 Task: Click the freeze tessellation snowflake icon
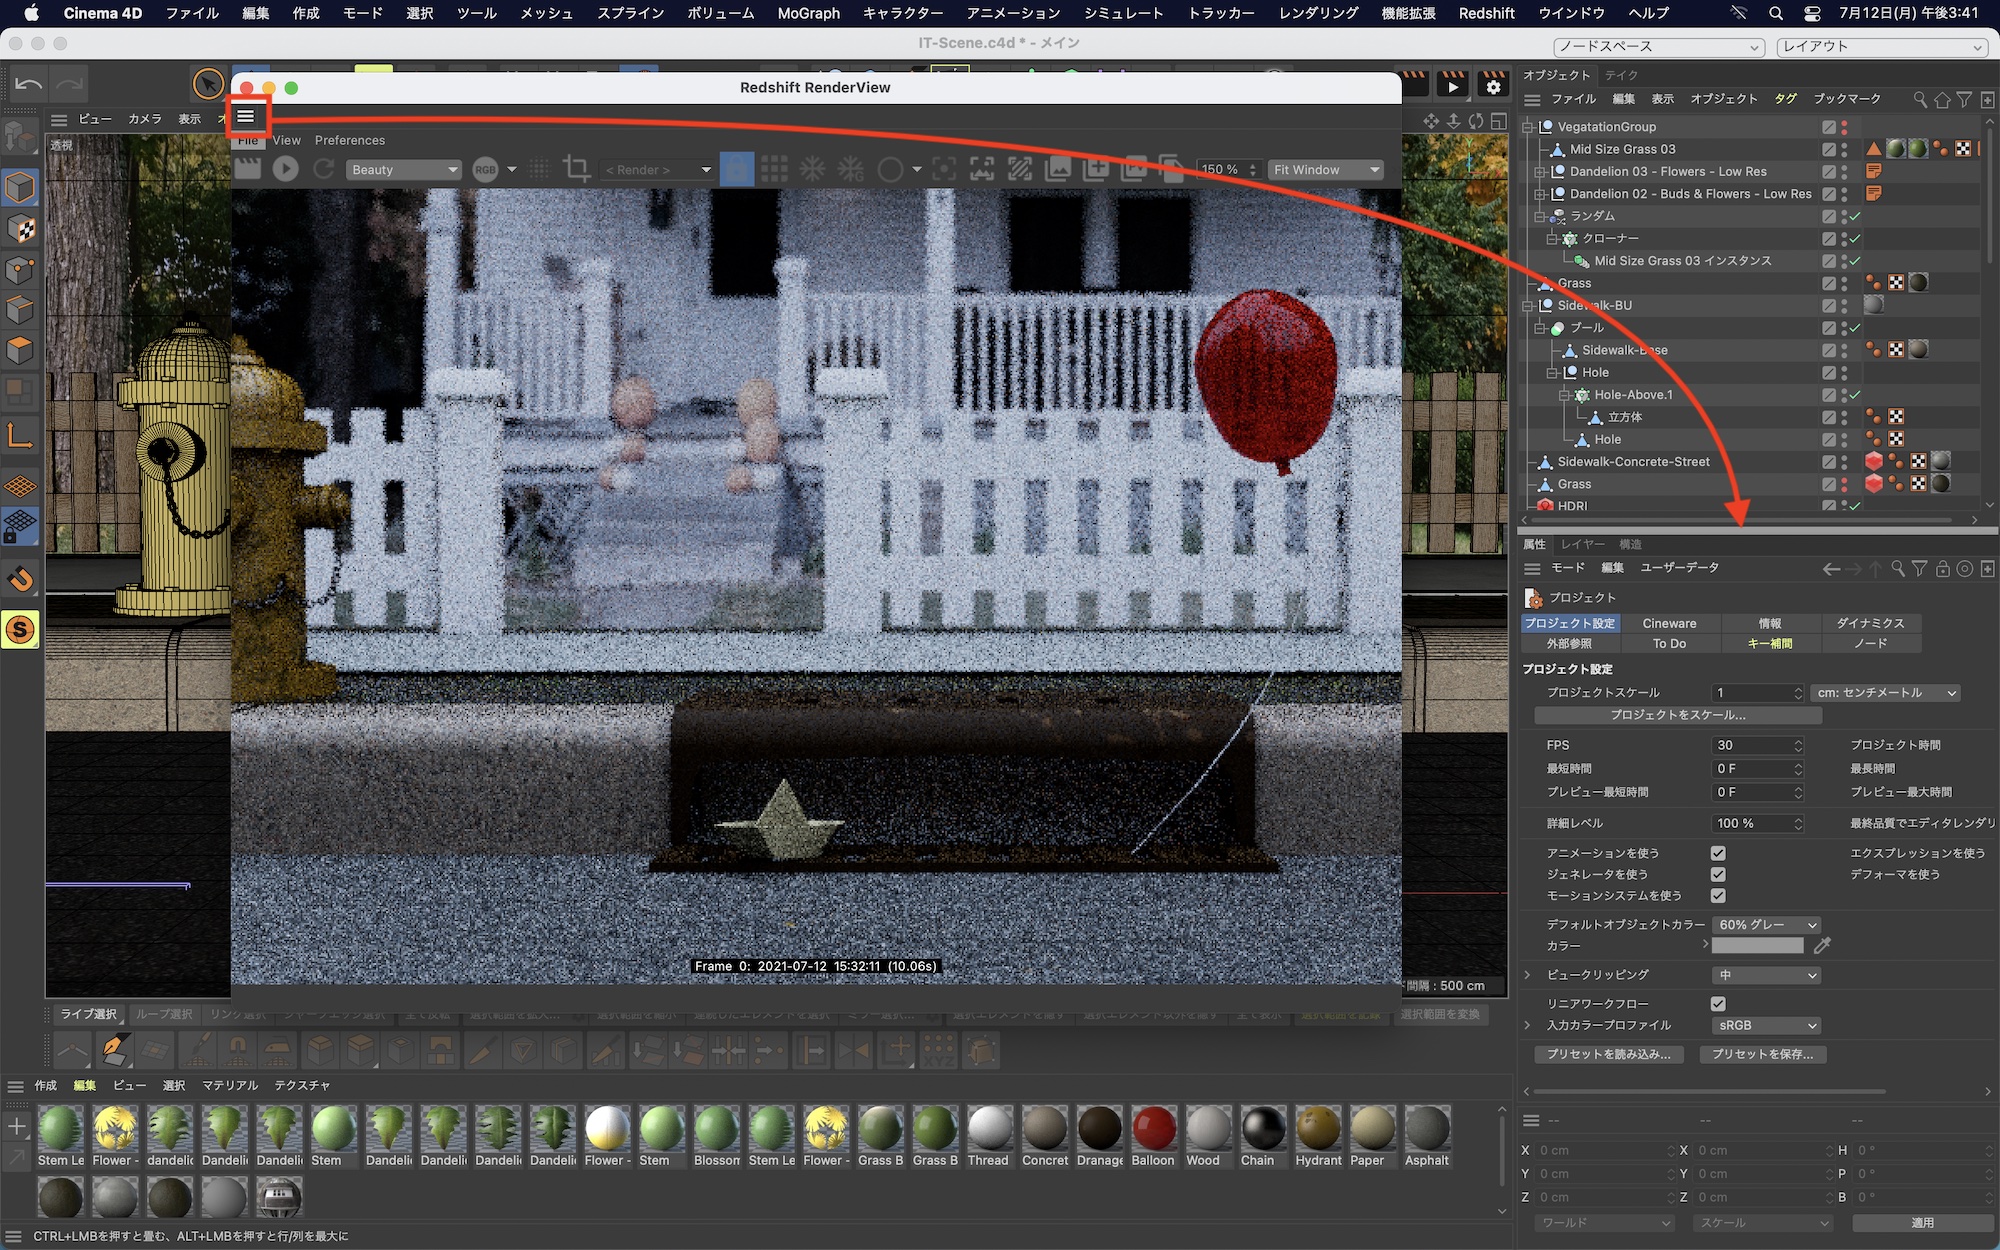pyautogui.click(x=812, y=169)
